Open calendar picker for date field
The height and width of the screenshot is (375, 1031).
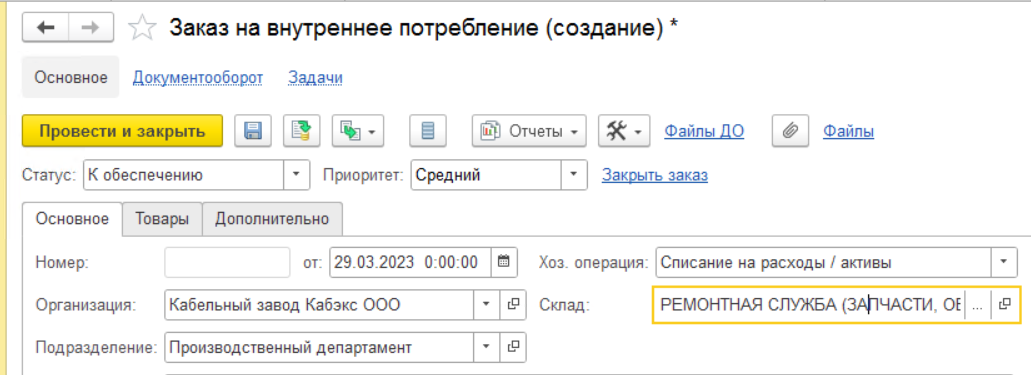tap(504, 262)
